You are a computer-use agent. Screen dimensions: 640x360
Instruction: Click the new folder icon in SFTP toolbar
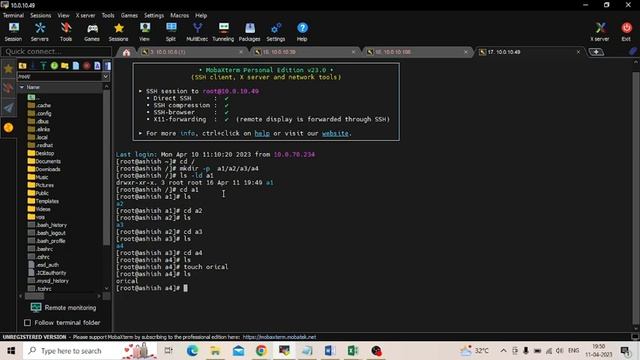(65, 66)
